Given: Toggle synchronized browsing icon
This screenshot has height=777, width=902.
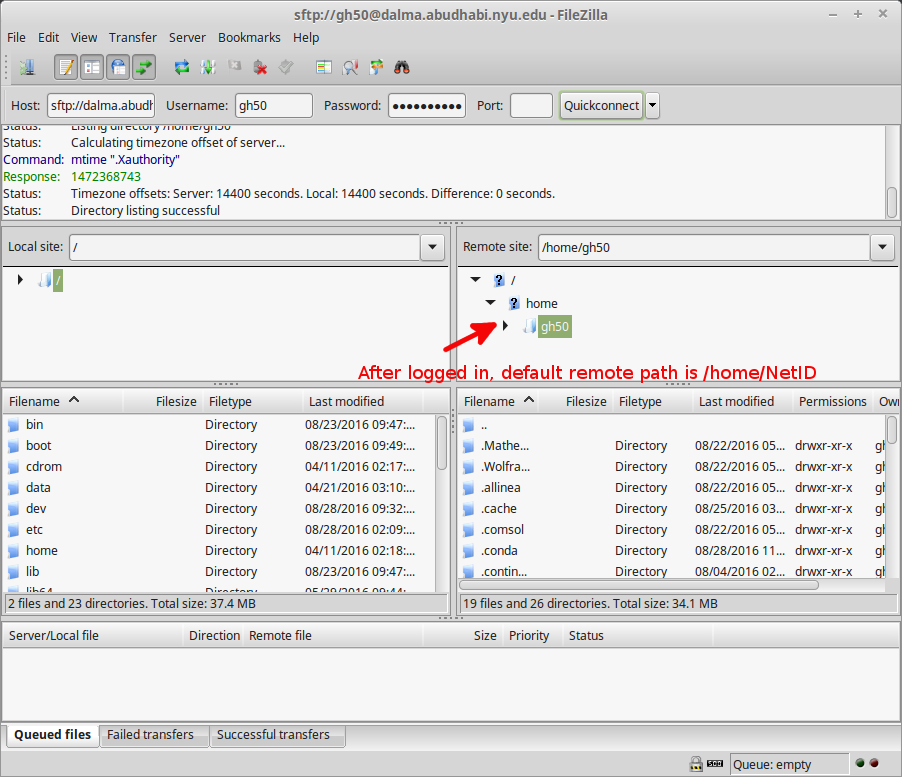Looking at the screenshot, I should (376, 68).
